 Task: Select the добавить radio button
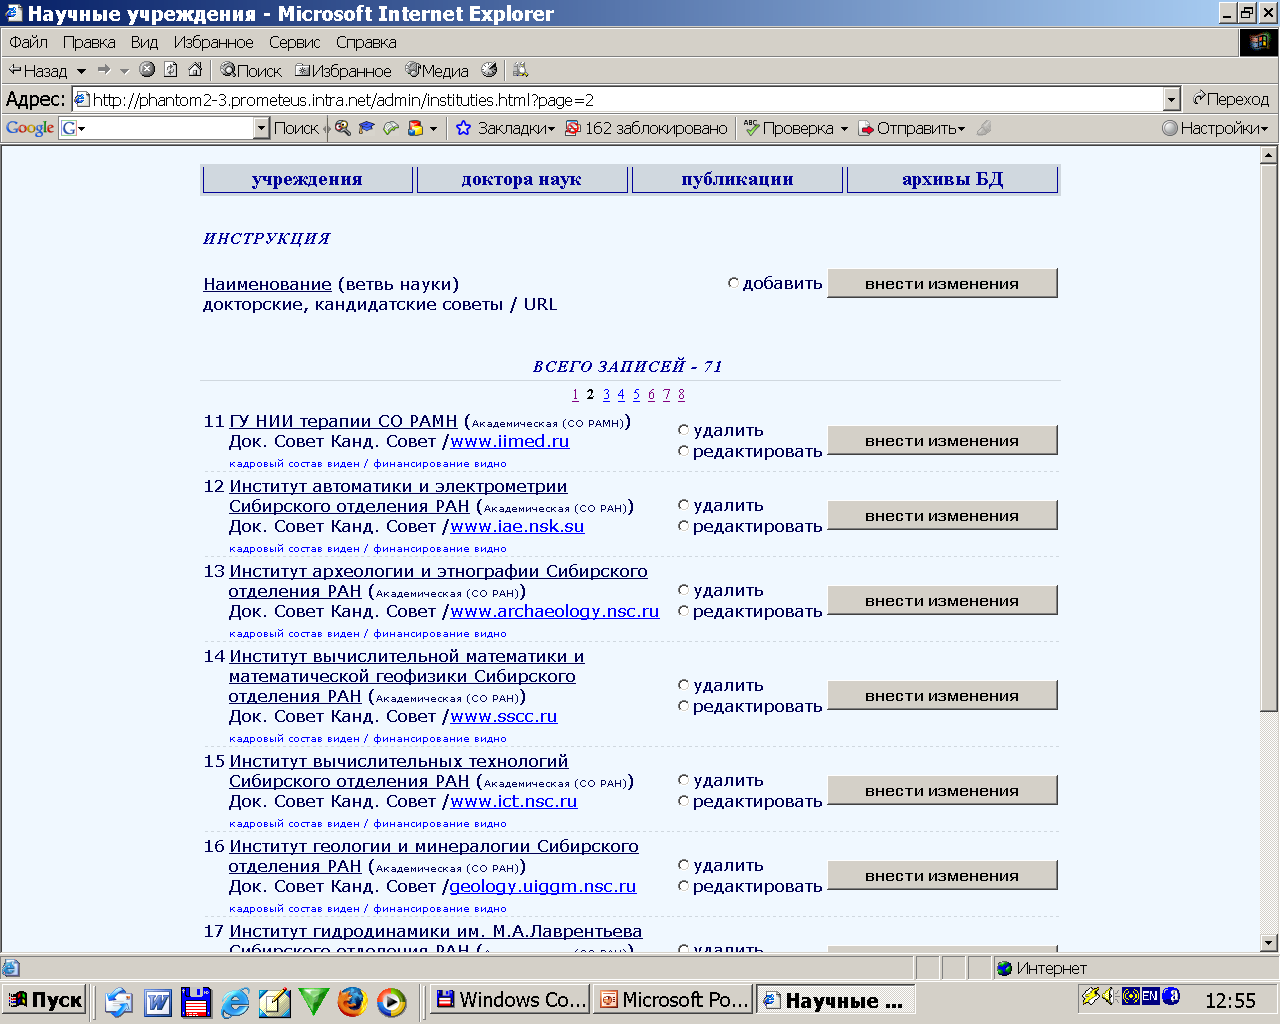733,283
